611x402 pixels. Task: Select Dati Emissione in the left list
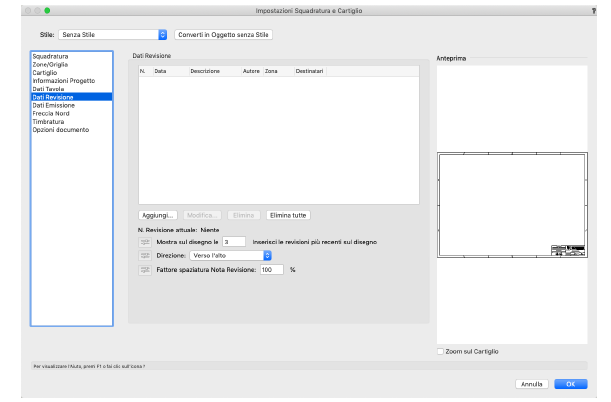click(72, 105)
